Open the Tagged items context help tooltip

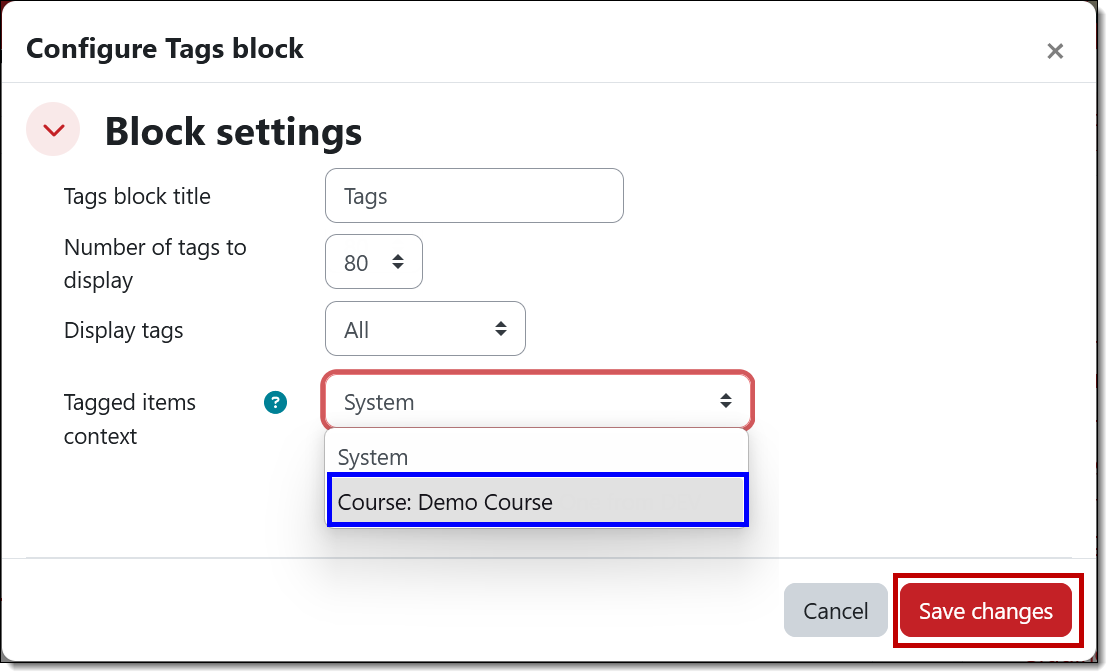(x=274, y=402)
